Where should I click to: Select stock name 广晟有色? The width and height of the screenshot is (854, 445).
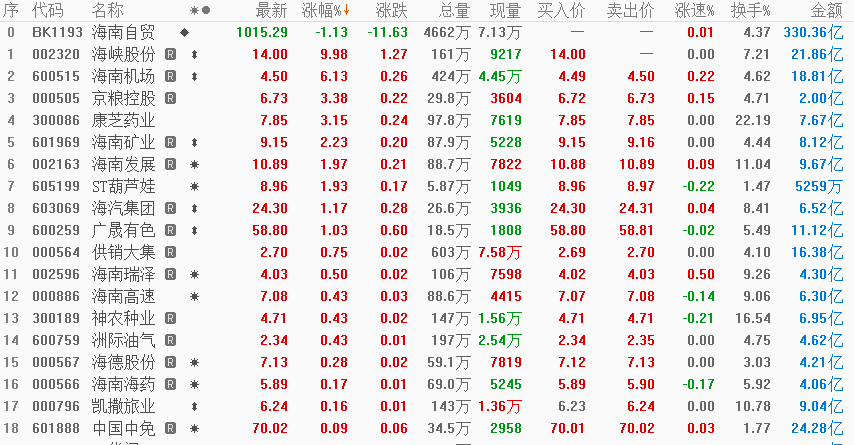click(x=123, y=230)
